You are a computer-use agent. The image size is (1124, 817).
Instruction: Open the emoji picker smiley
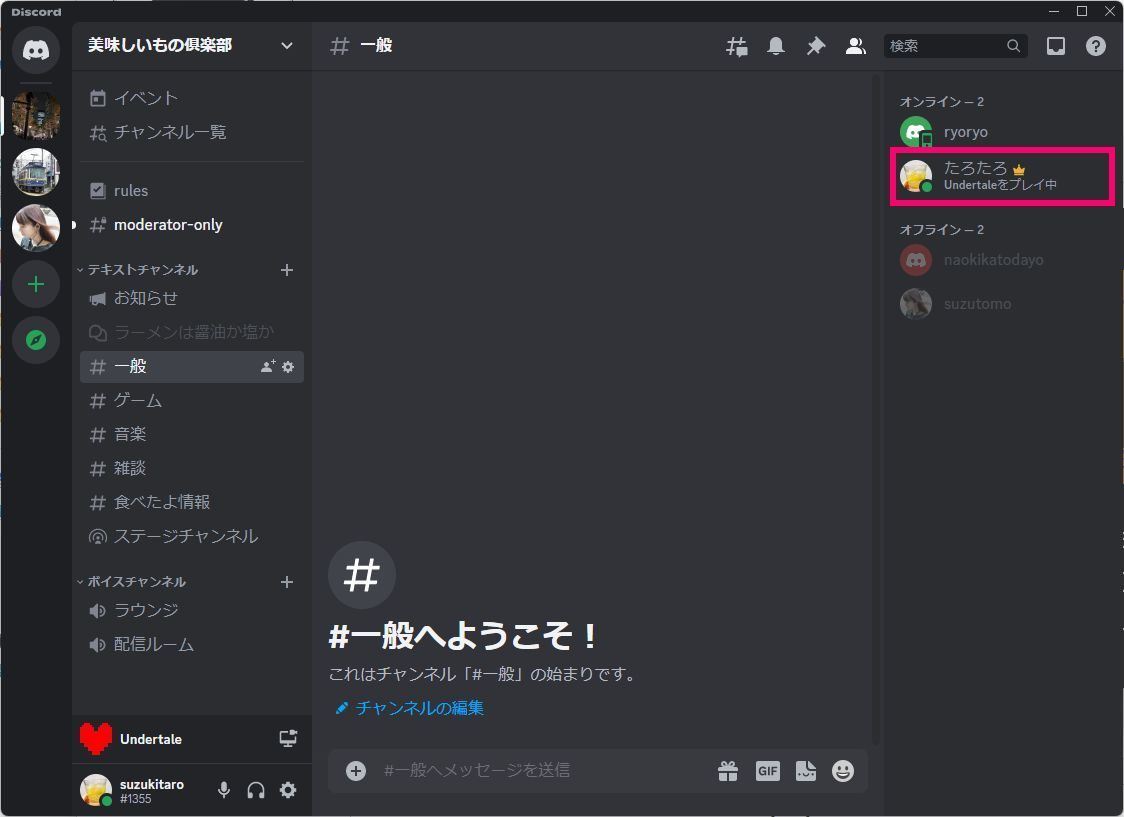[x=842, y=770]
